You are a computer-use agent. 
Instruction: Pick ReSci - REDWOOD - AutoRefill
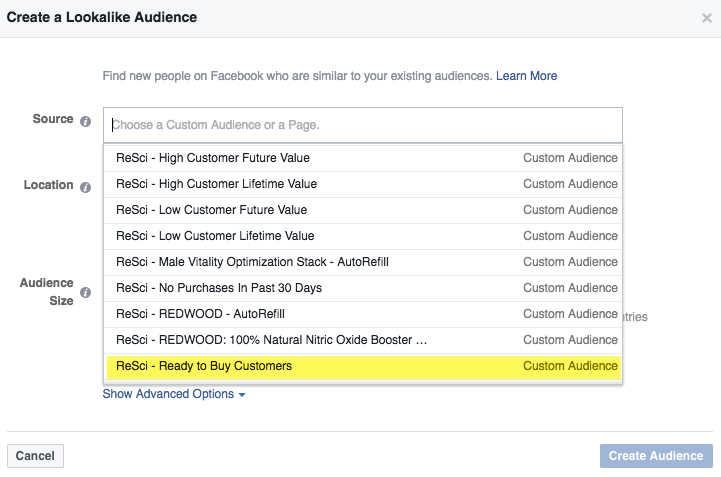363,314
